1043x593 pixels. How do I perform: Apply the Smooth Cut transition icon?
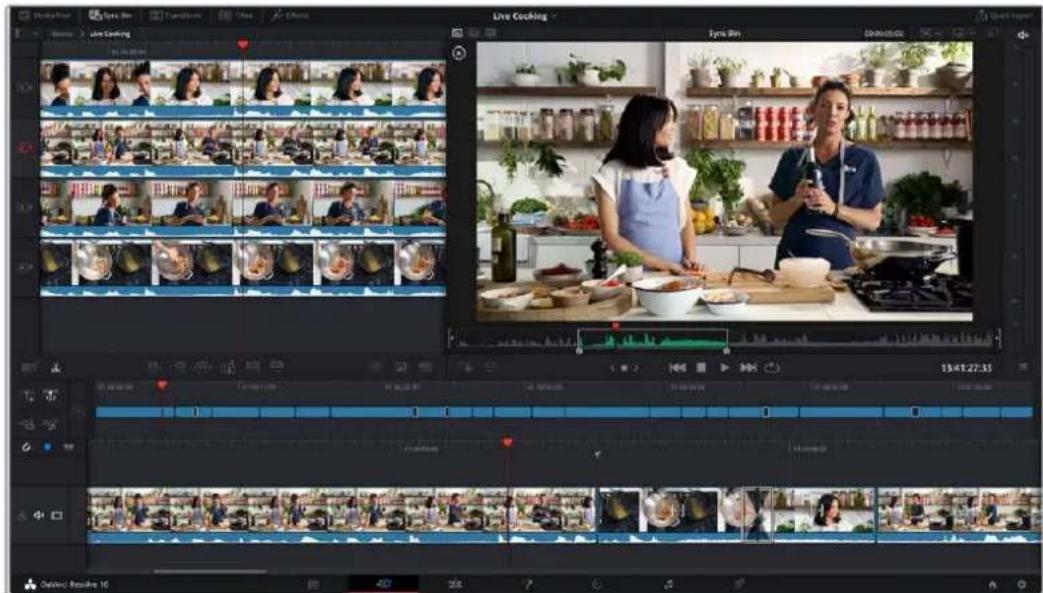424,367
